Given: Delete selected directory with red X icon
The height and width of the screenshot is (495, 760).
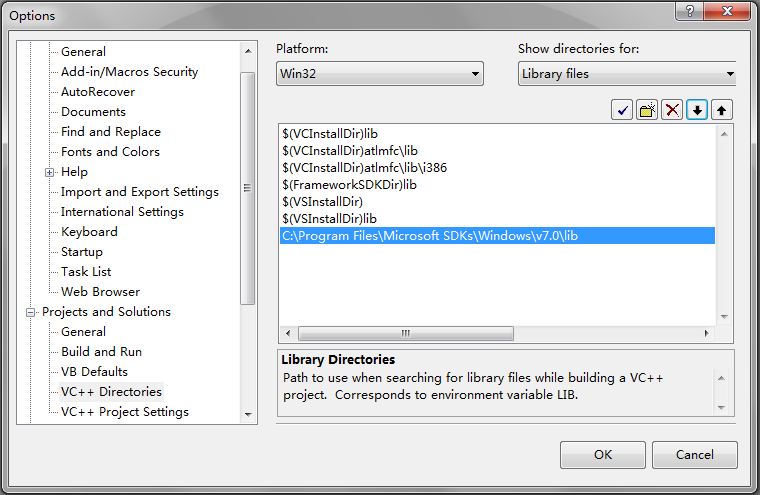Looking at the screenshot, I should (x=672, y=110).
